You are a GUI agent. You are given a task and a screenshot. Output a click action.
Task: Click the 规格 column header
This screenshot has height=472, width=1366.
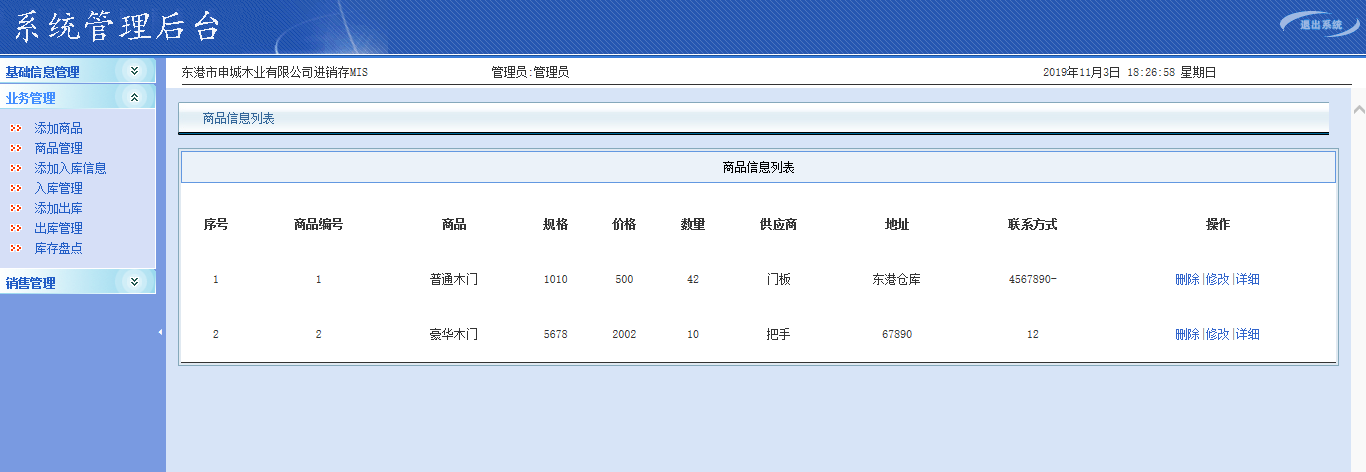pyautogui.click(x=555, y=224)
